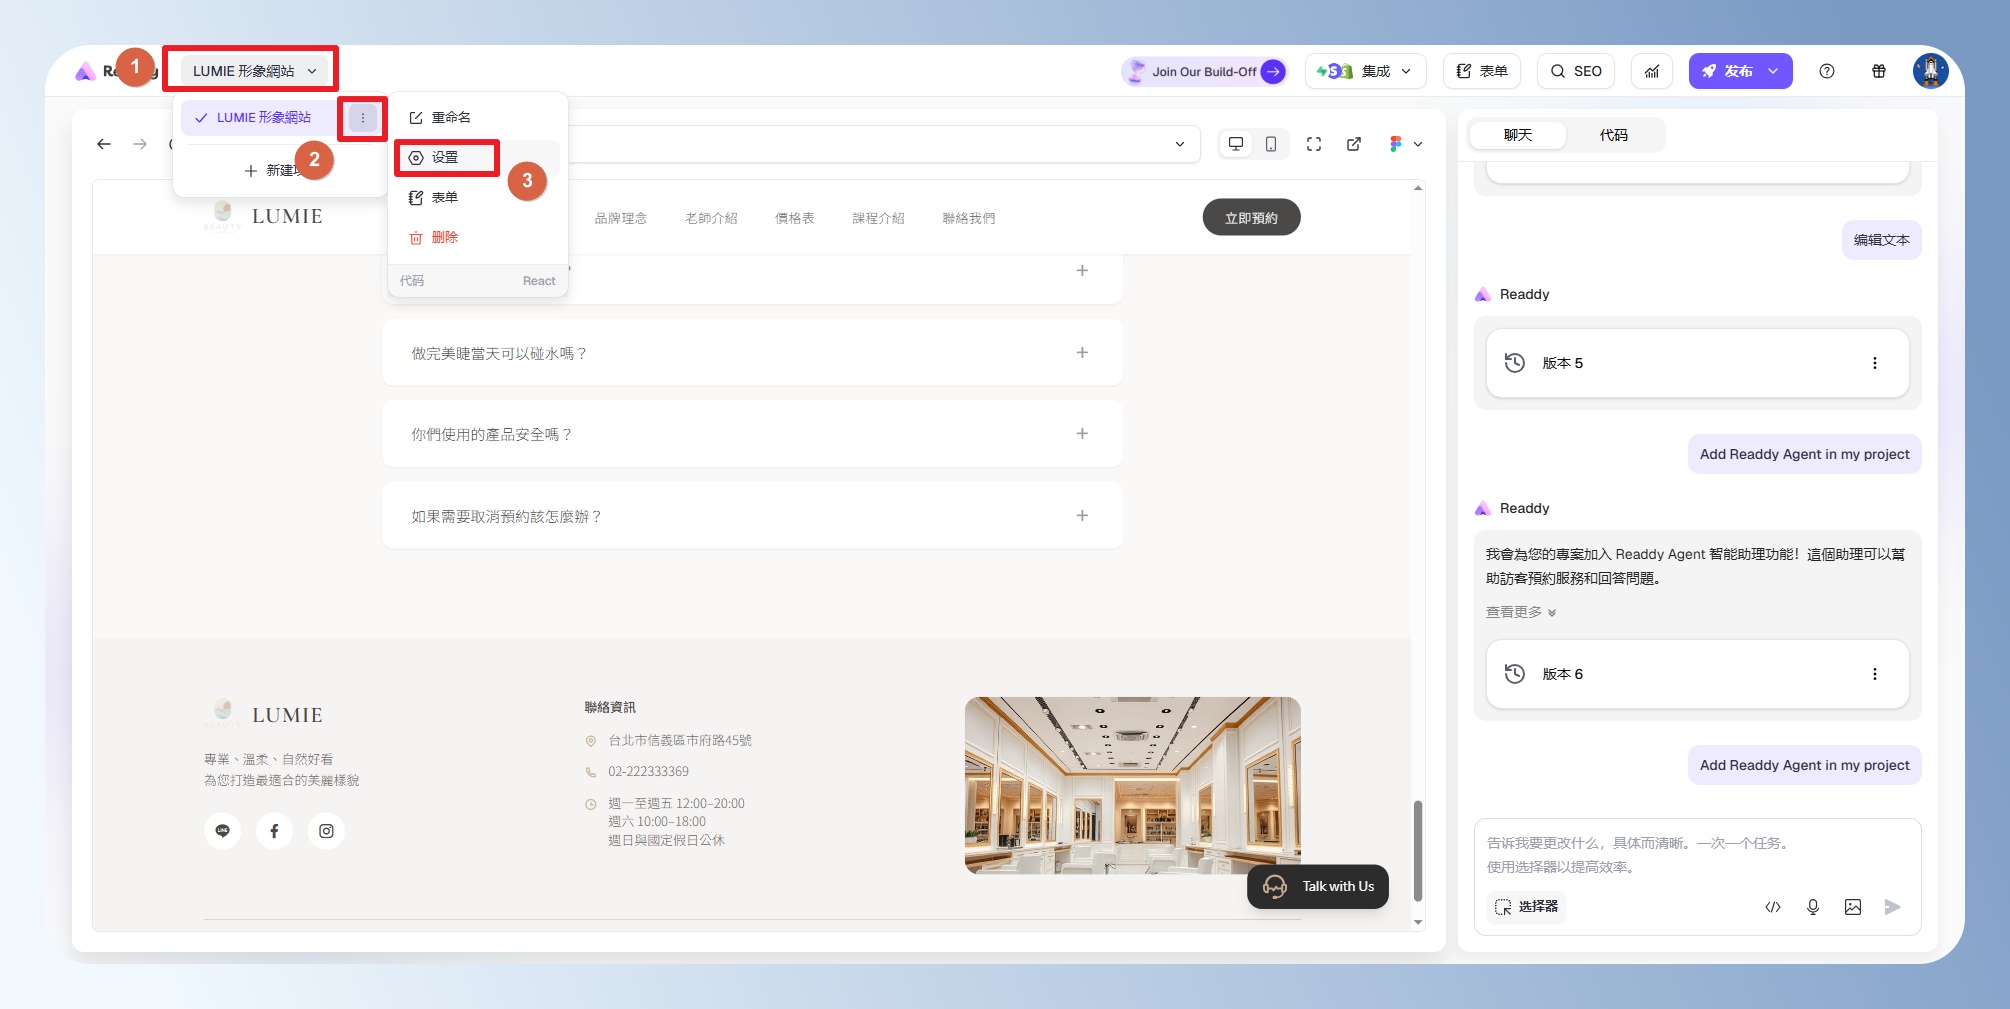Open the 集成 integrations dropdown
2010x1009 pixels.
click(x=1364, y=71)
